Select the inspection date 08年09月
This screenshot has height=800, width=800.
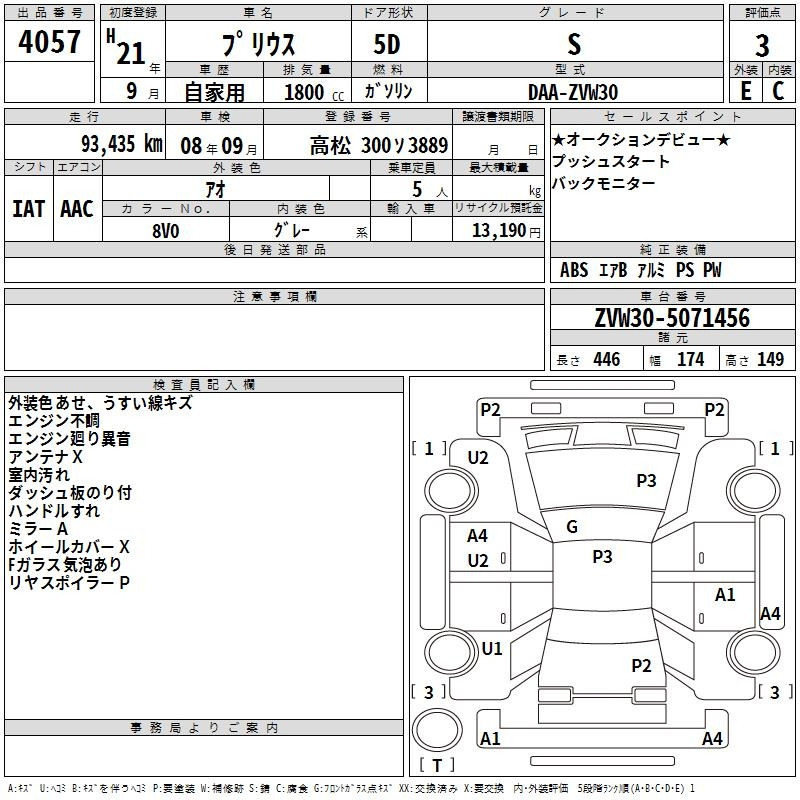click(x=219, y=146)
